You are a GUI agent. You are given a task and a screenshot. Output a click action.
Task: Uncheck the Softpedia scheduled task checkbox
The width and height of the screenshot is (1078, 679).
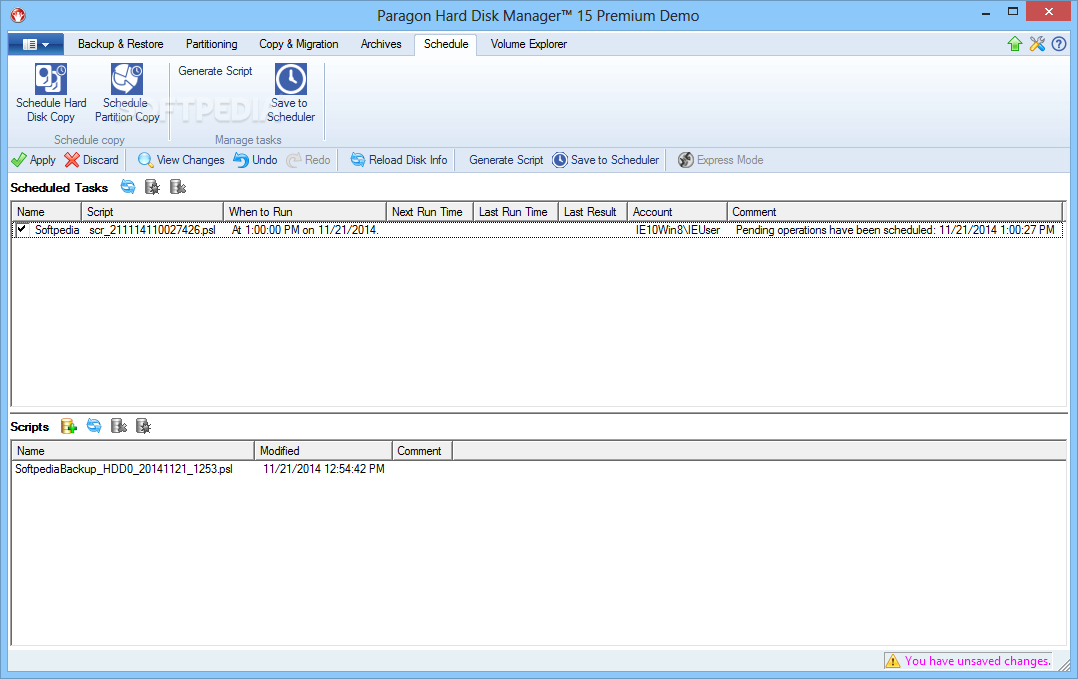click(22, 230)
